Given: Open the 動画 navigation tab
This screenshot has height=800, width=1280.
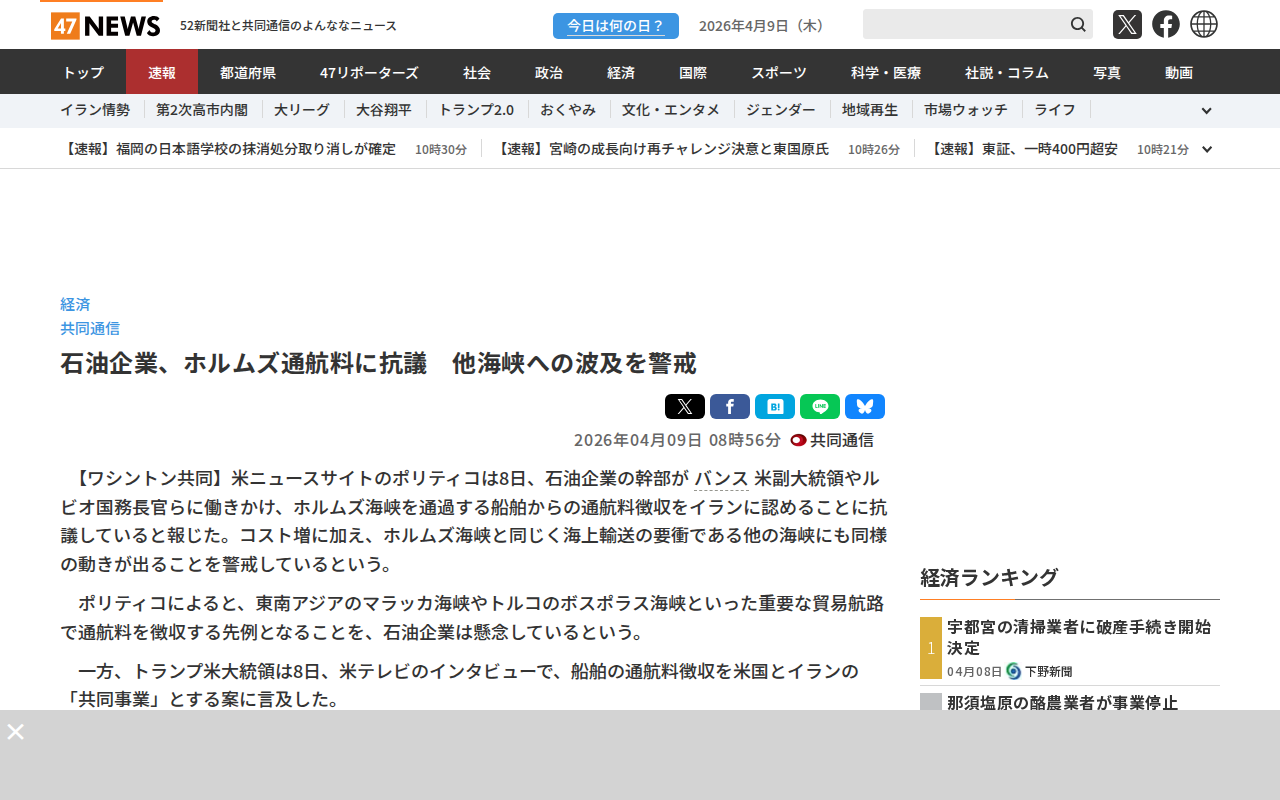Looking at the screenshot, I should (1179, 72).
